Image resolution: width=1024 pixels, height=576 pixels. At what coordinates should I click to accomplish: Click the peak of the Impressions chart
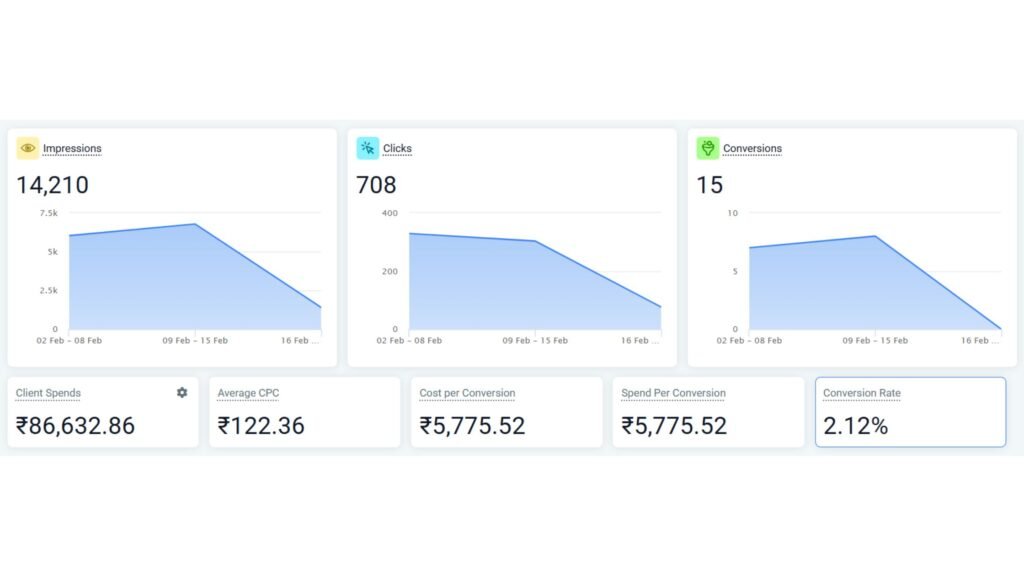(x=195, y=224)
